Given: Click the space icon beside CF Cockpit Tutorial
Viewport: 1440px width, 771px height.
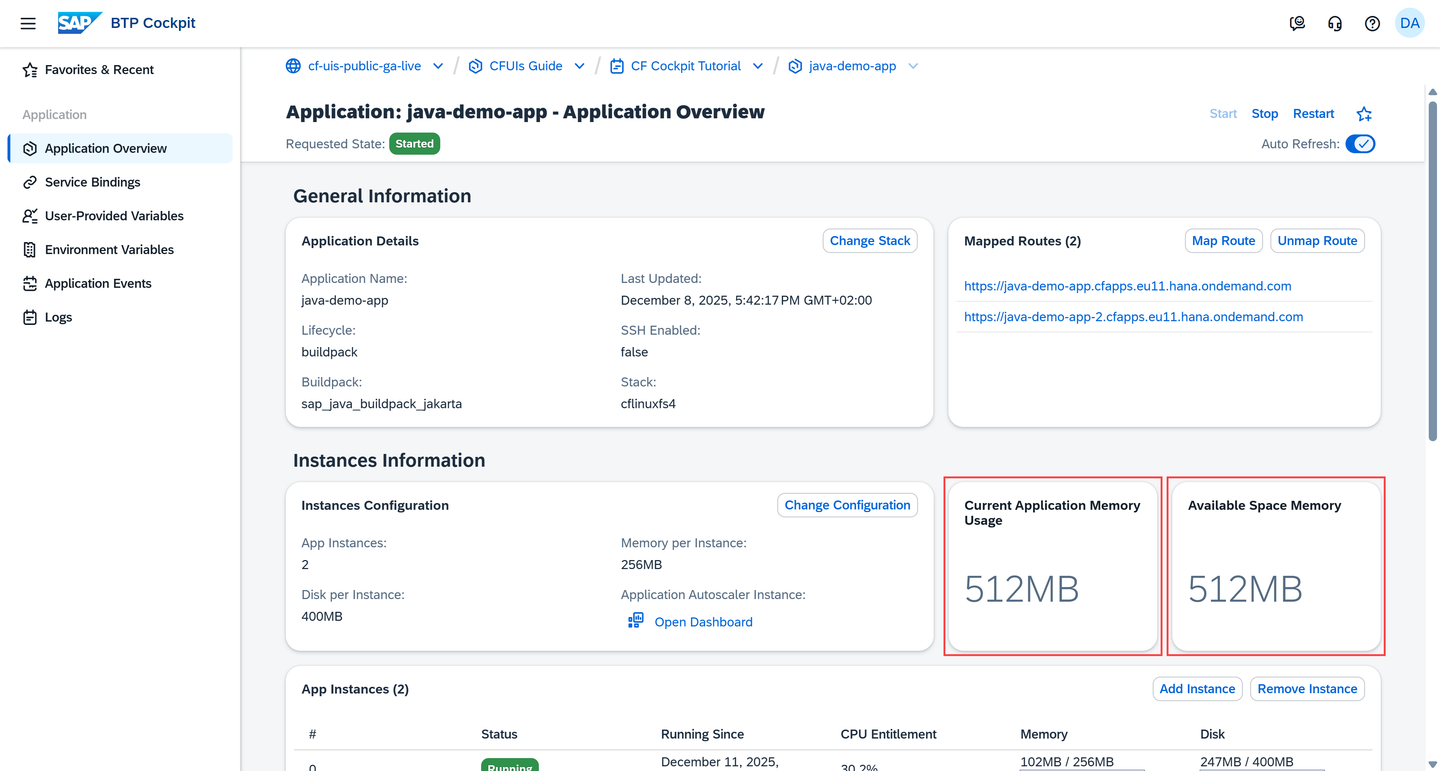Looking at the screenshot, I should [616, 66].
